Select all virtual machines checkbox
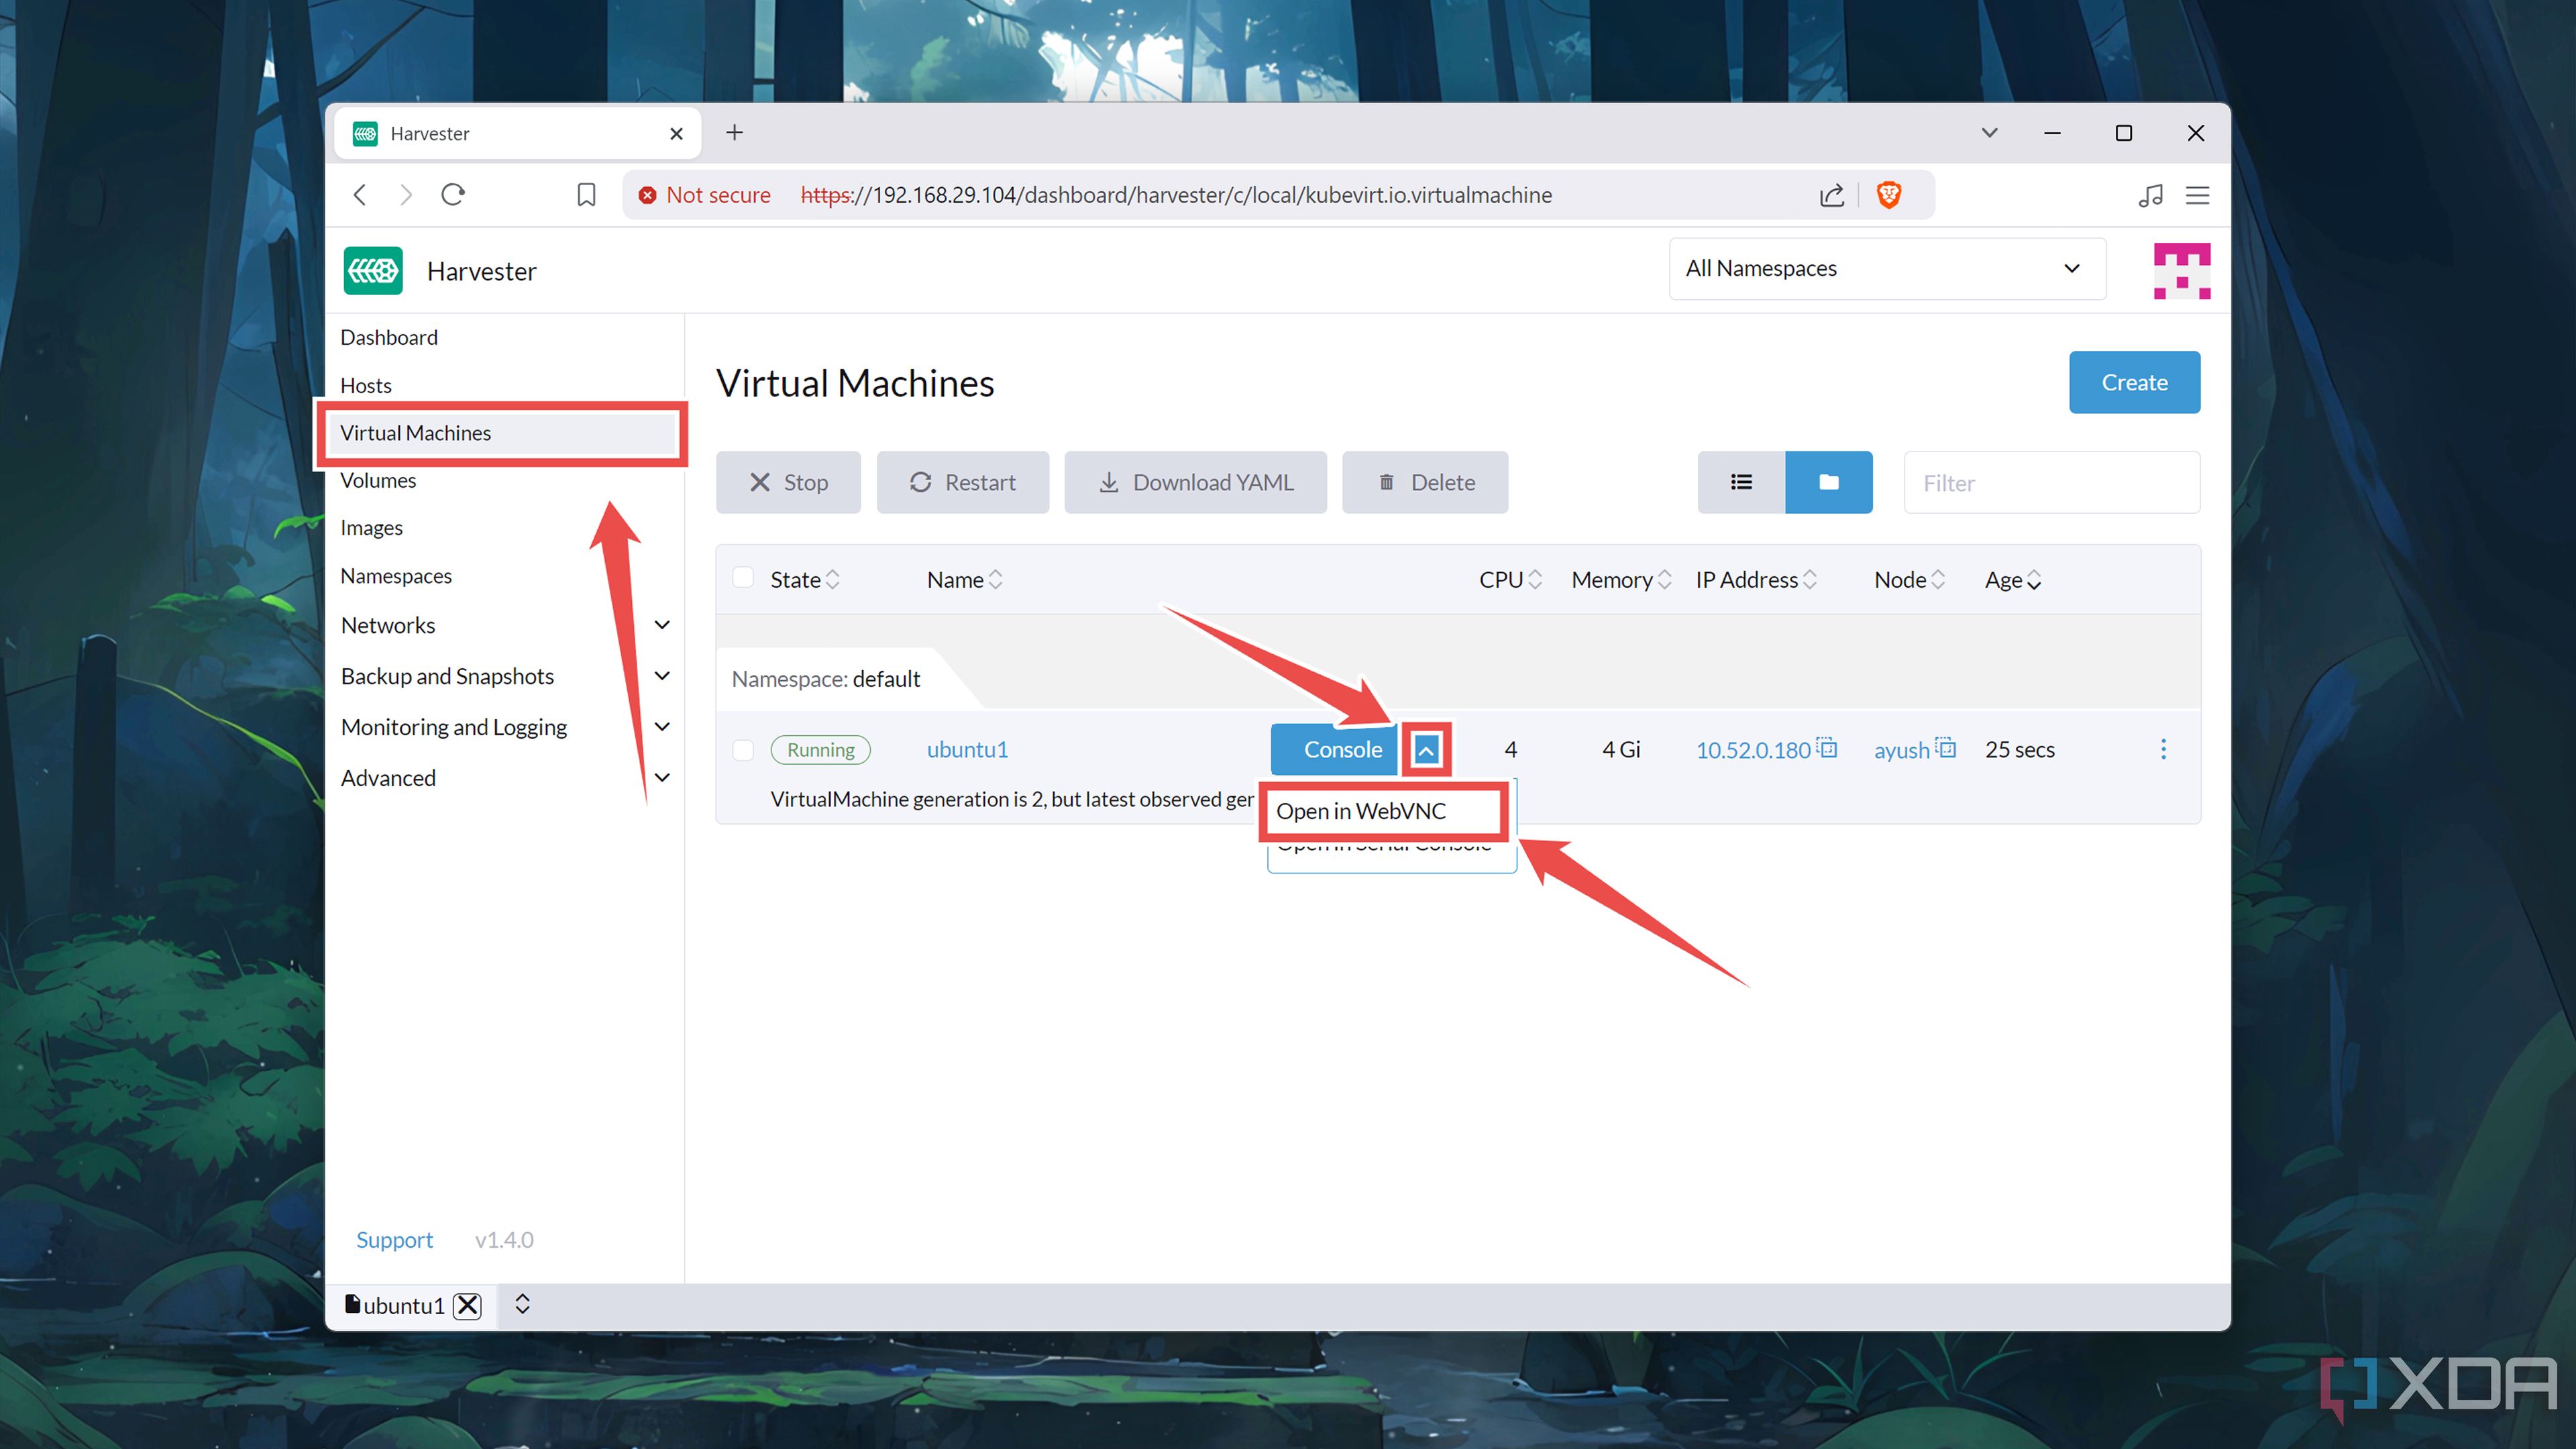Image resolution: width=2576 pixels, height=1449 pixels. point(743,578)
